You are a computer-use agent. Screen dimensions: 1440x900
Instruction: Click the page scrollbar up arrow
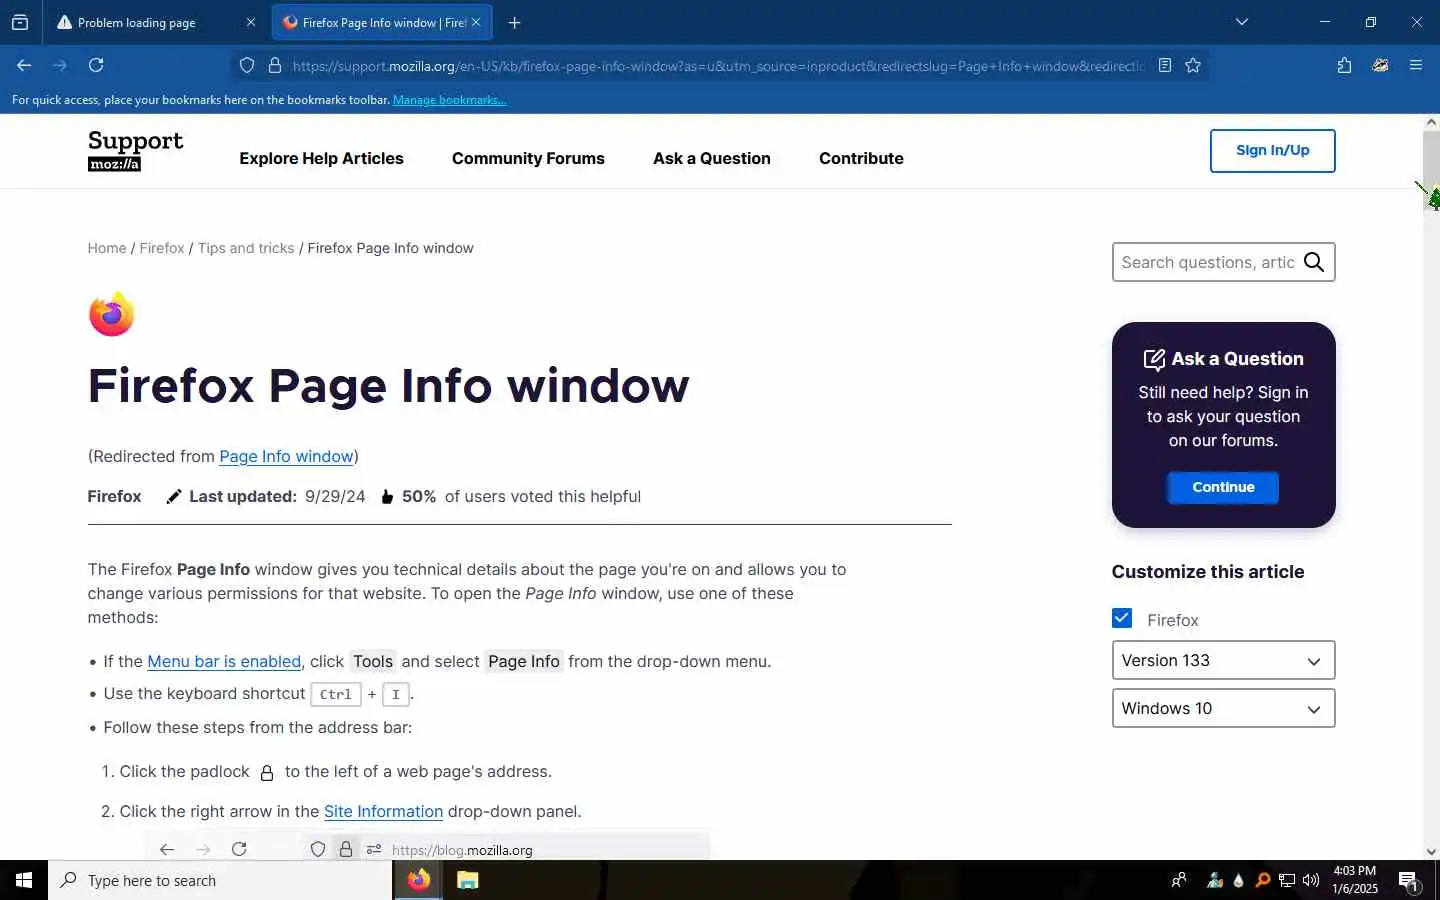click(x=1431, y=122)
